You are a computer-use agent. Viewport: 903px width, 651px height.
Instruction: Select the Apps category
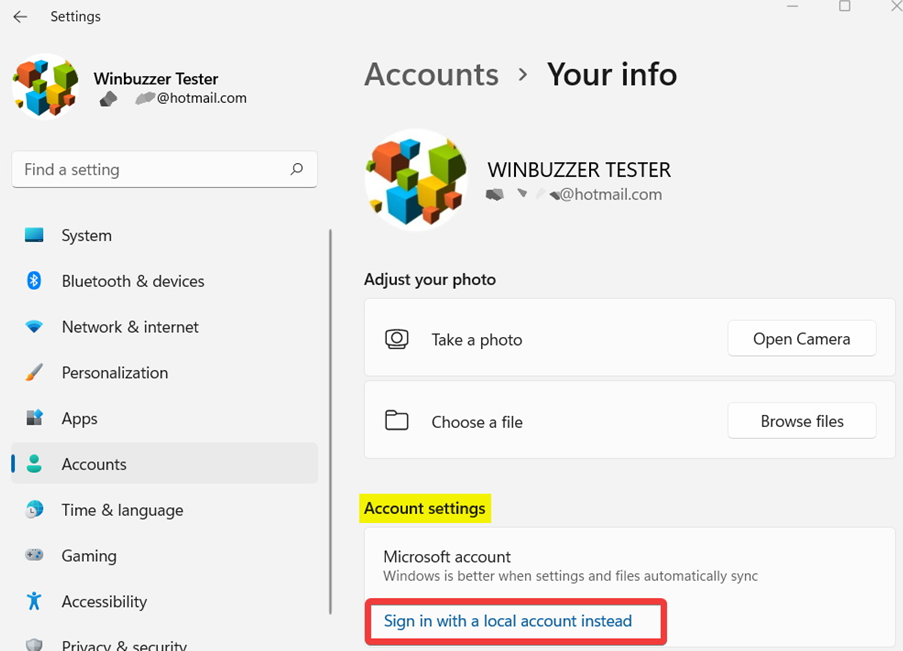tap(164, 418)
